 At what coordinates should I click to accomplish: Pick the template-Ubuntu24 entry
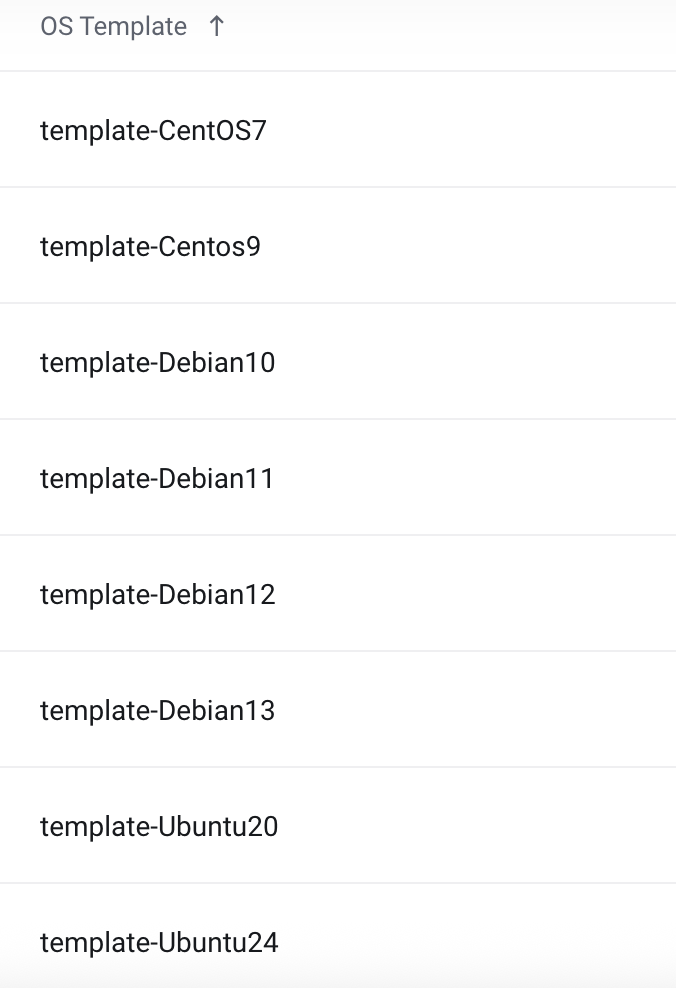click(x=338, y=936)
